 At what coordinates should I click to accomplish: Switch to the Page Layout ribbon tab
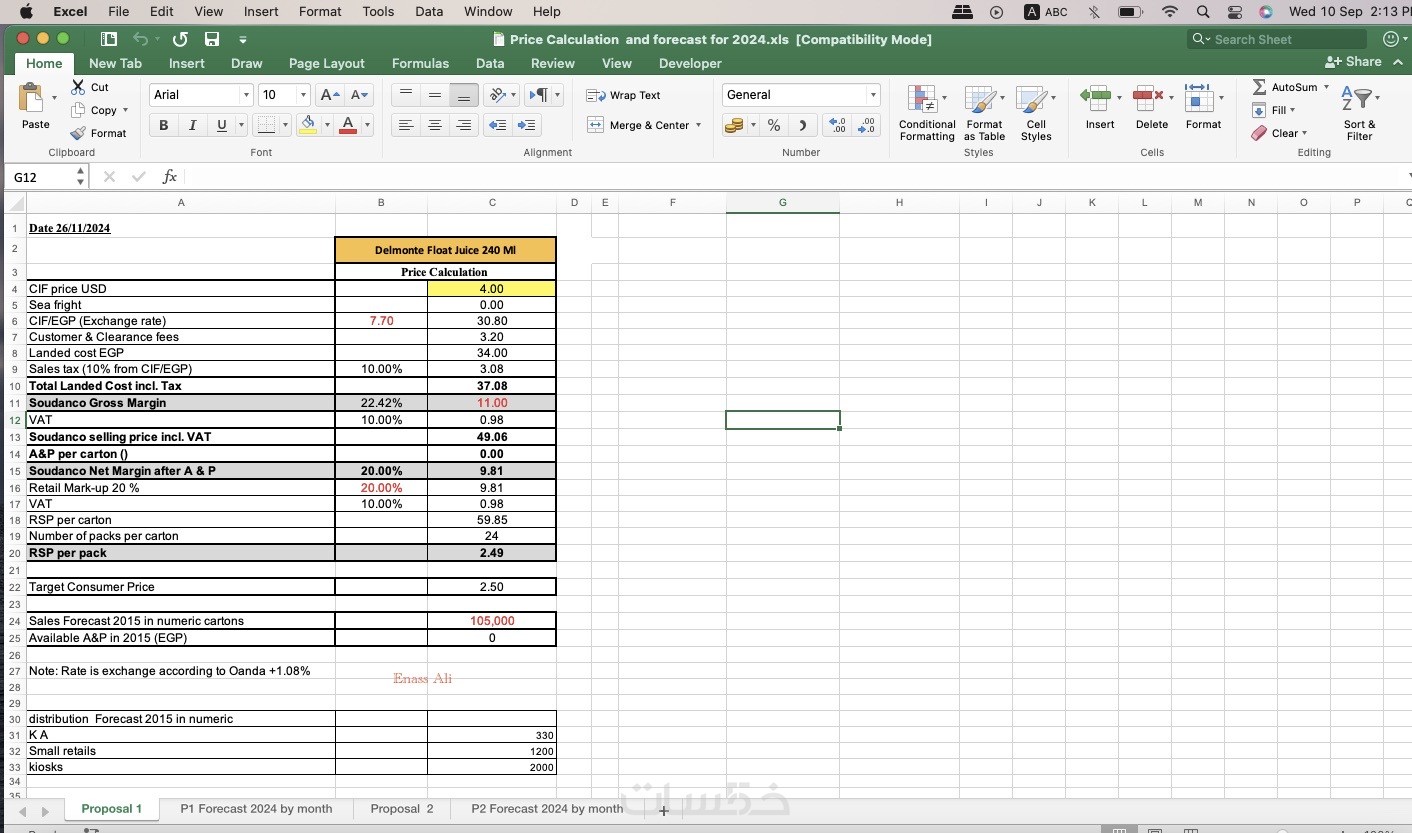(326, 63)
